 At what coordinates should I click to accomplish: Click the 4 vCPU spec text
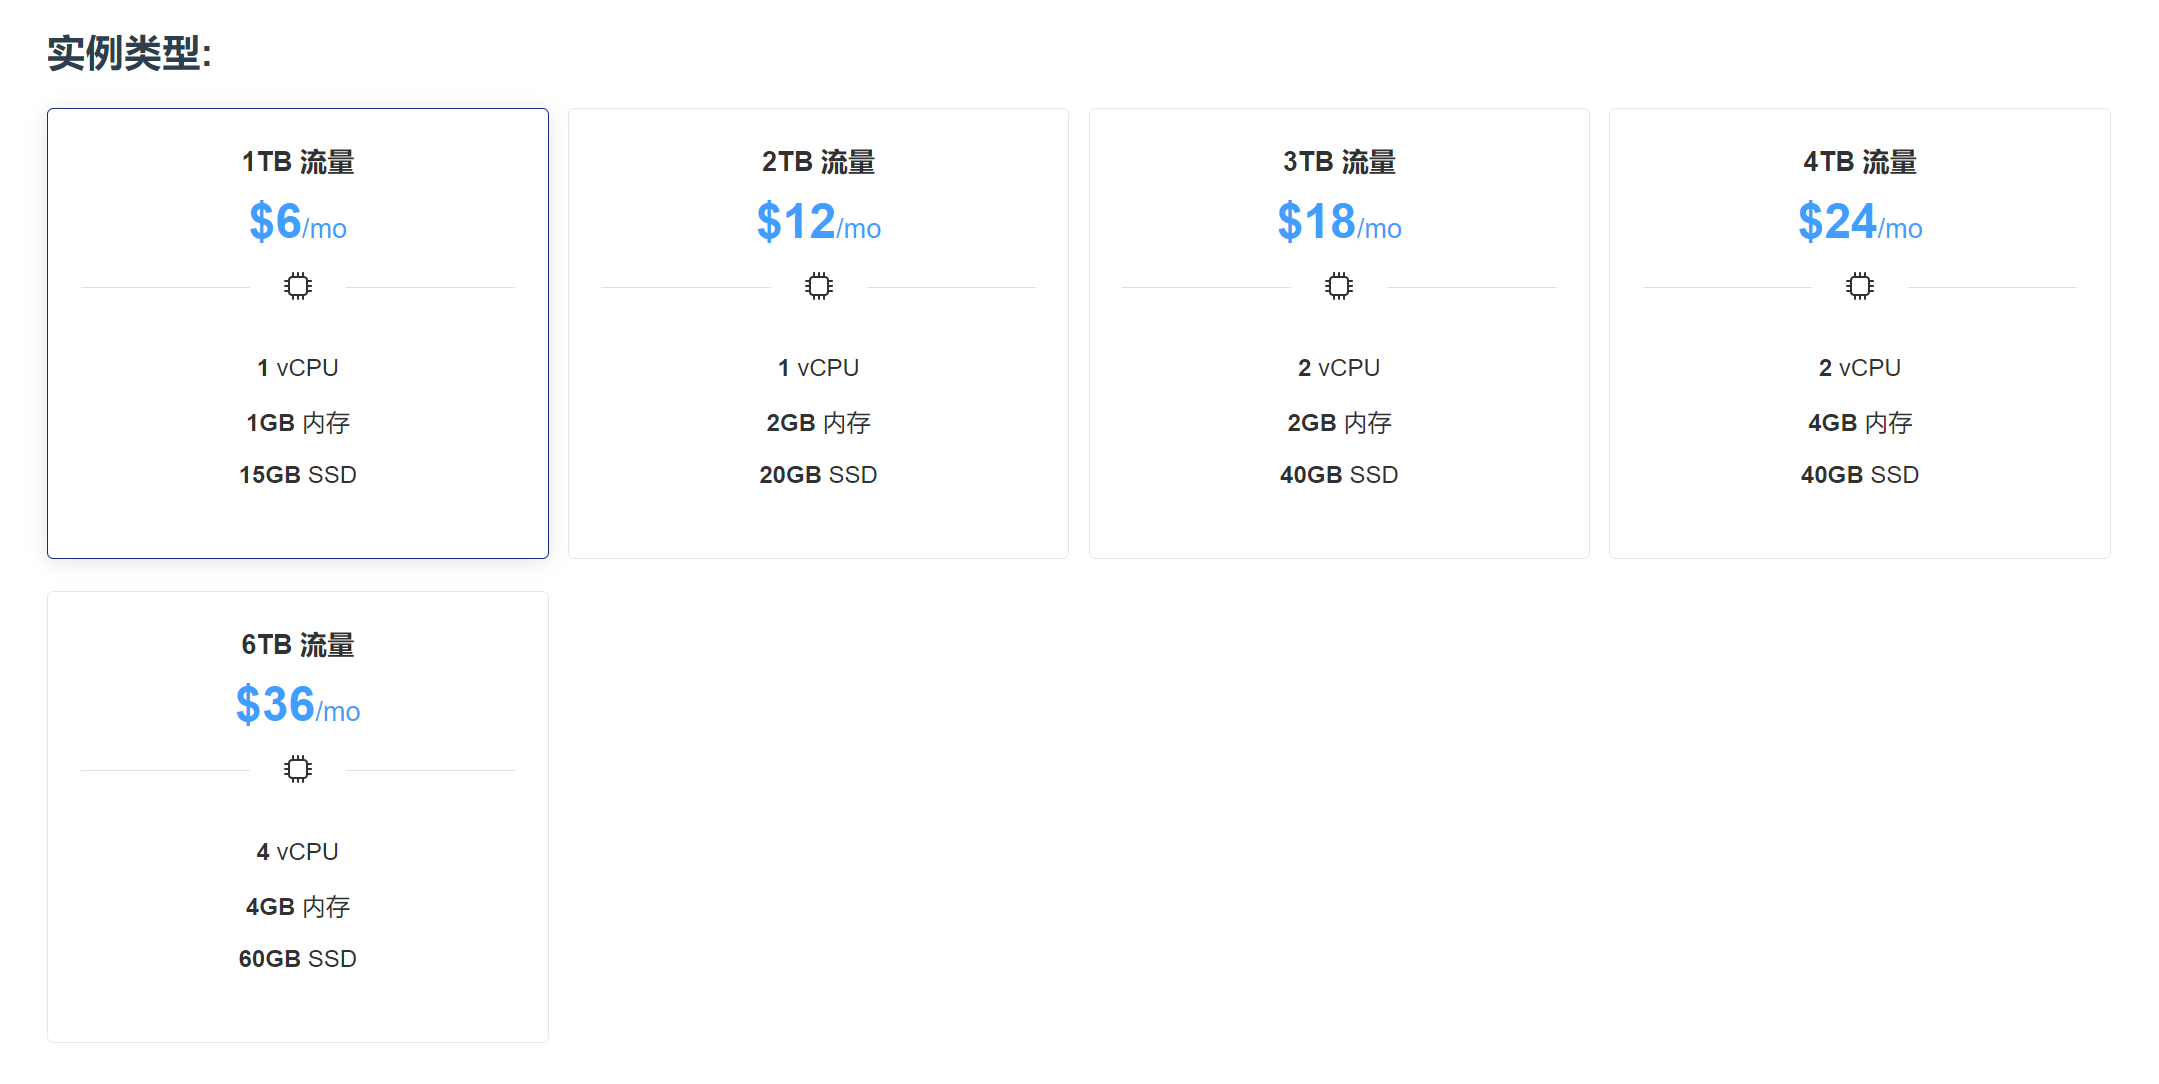pos(298,852)
